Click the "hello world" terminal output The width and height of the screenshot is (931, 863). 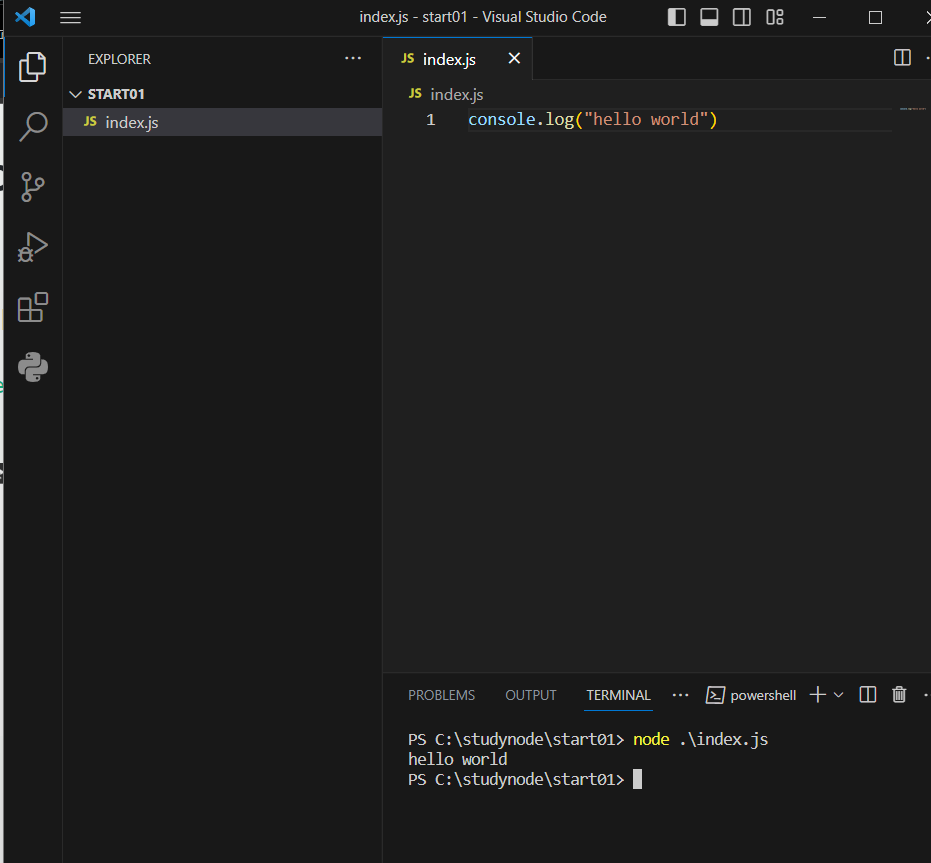pyautogui.click(x=457, y=759)
